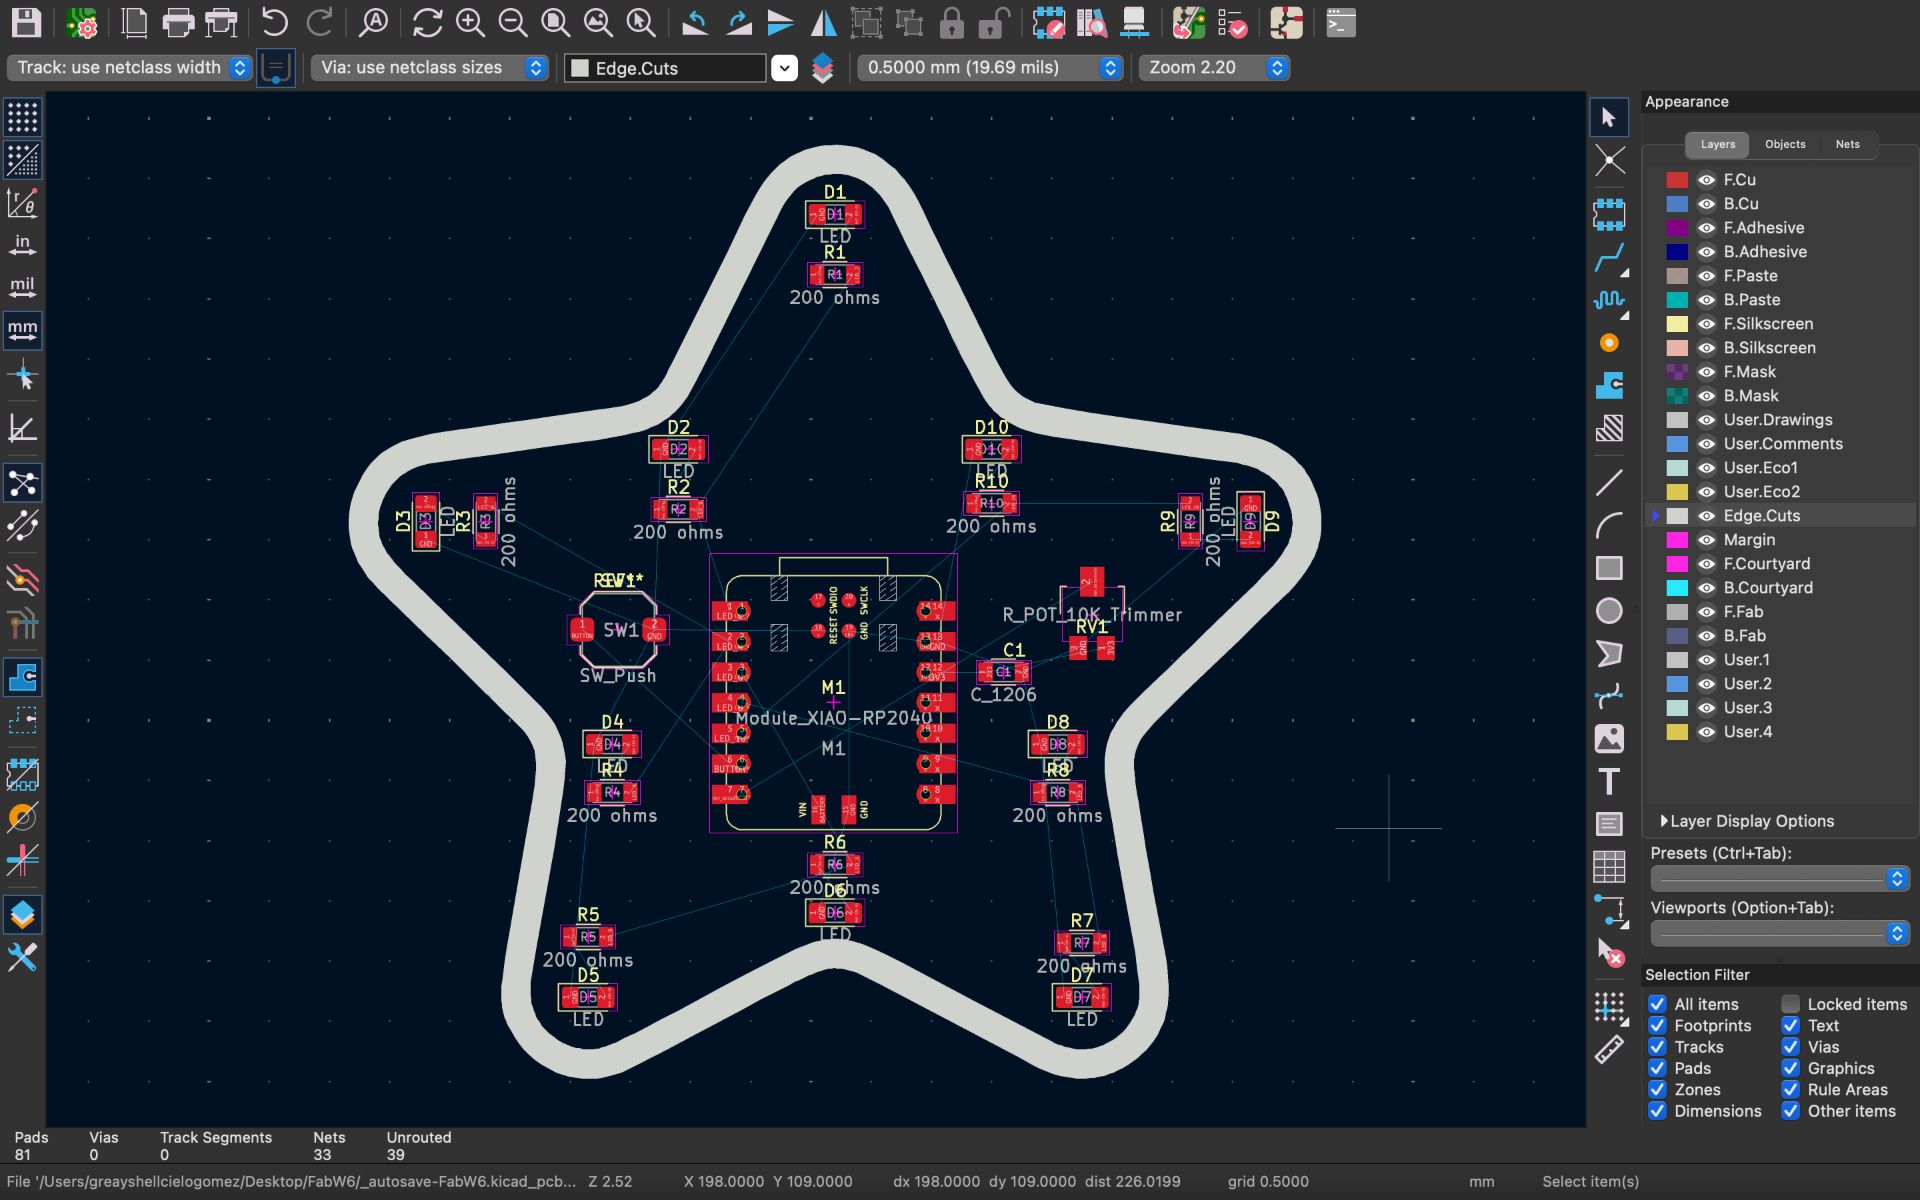Uncheck Footprints in Selection Filter
Screen dimensions: 1920x1200
click(1657, 1025)
